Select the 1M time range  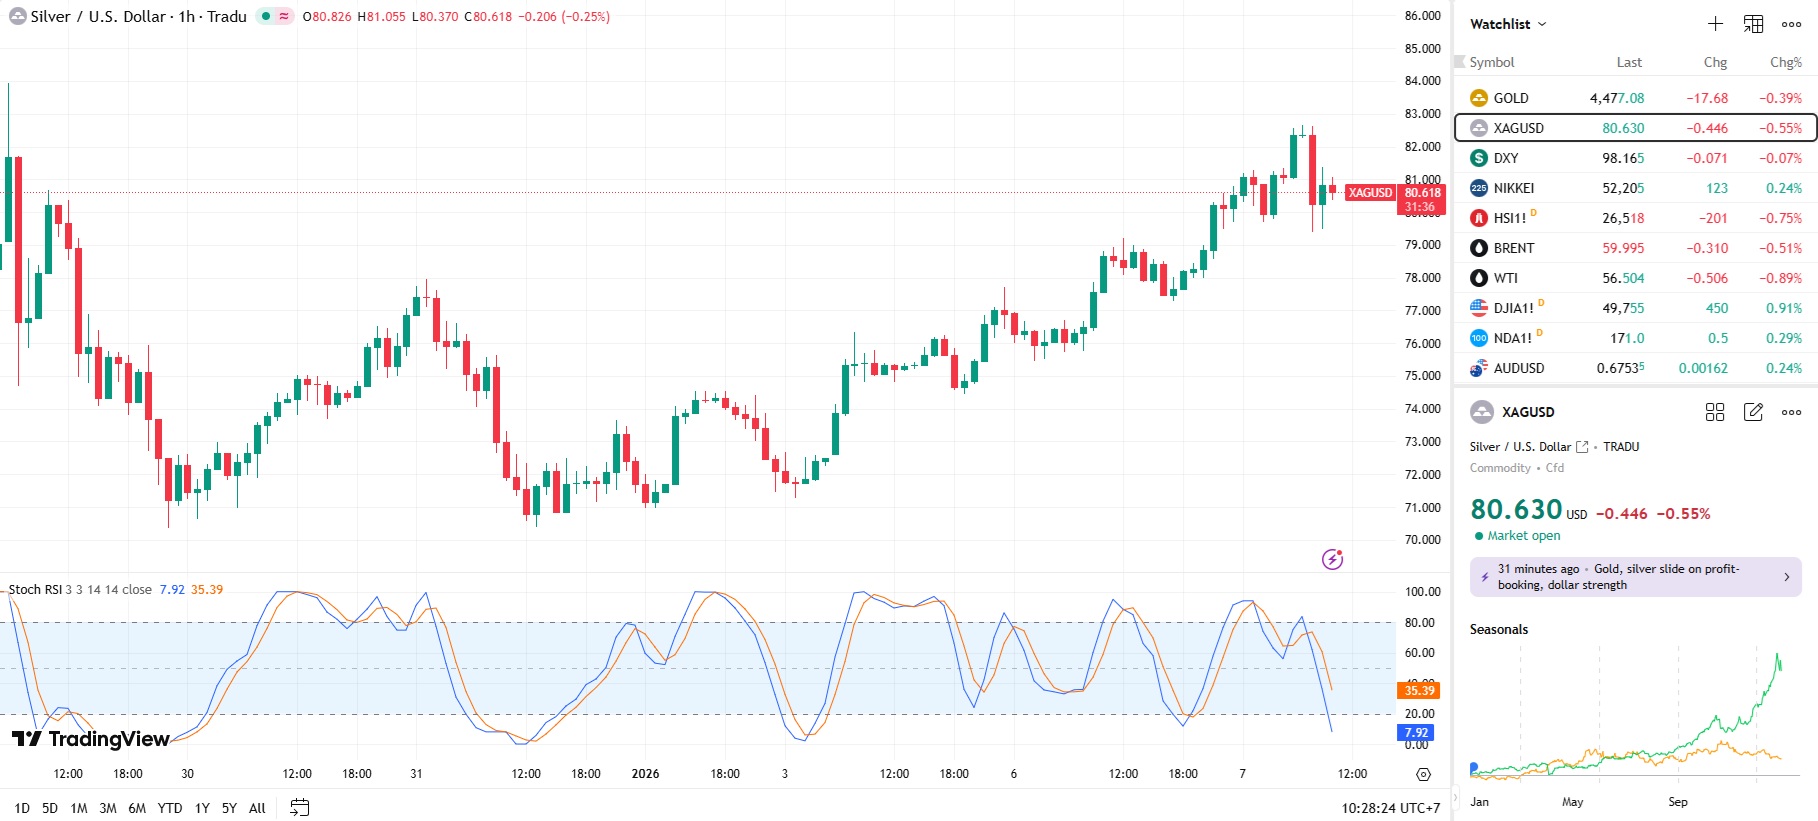[79, 808]
